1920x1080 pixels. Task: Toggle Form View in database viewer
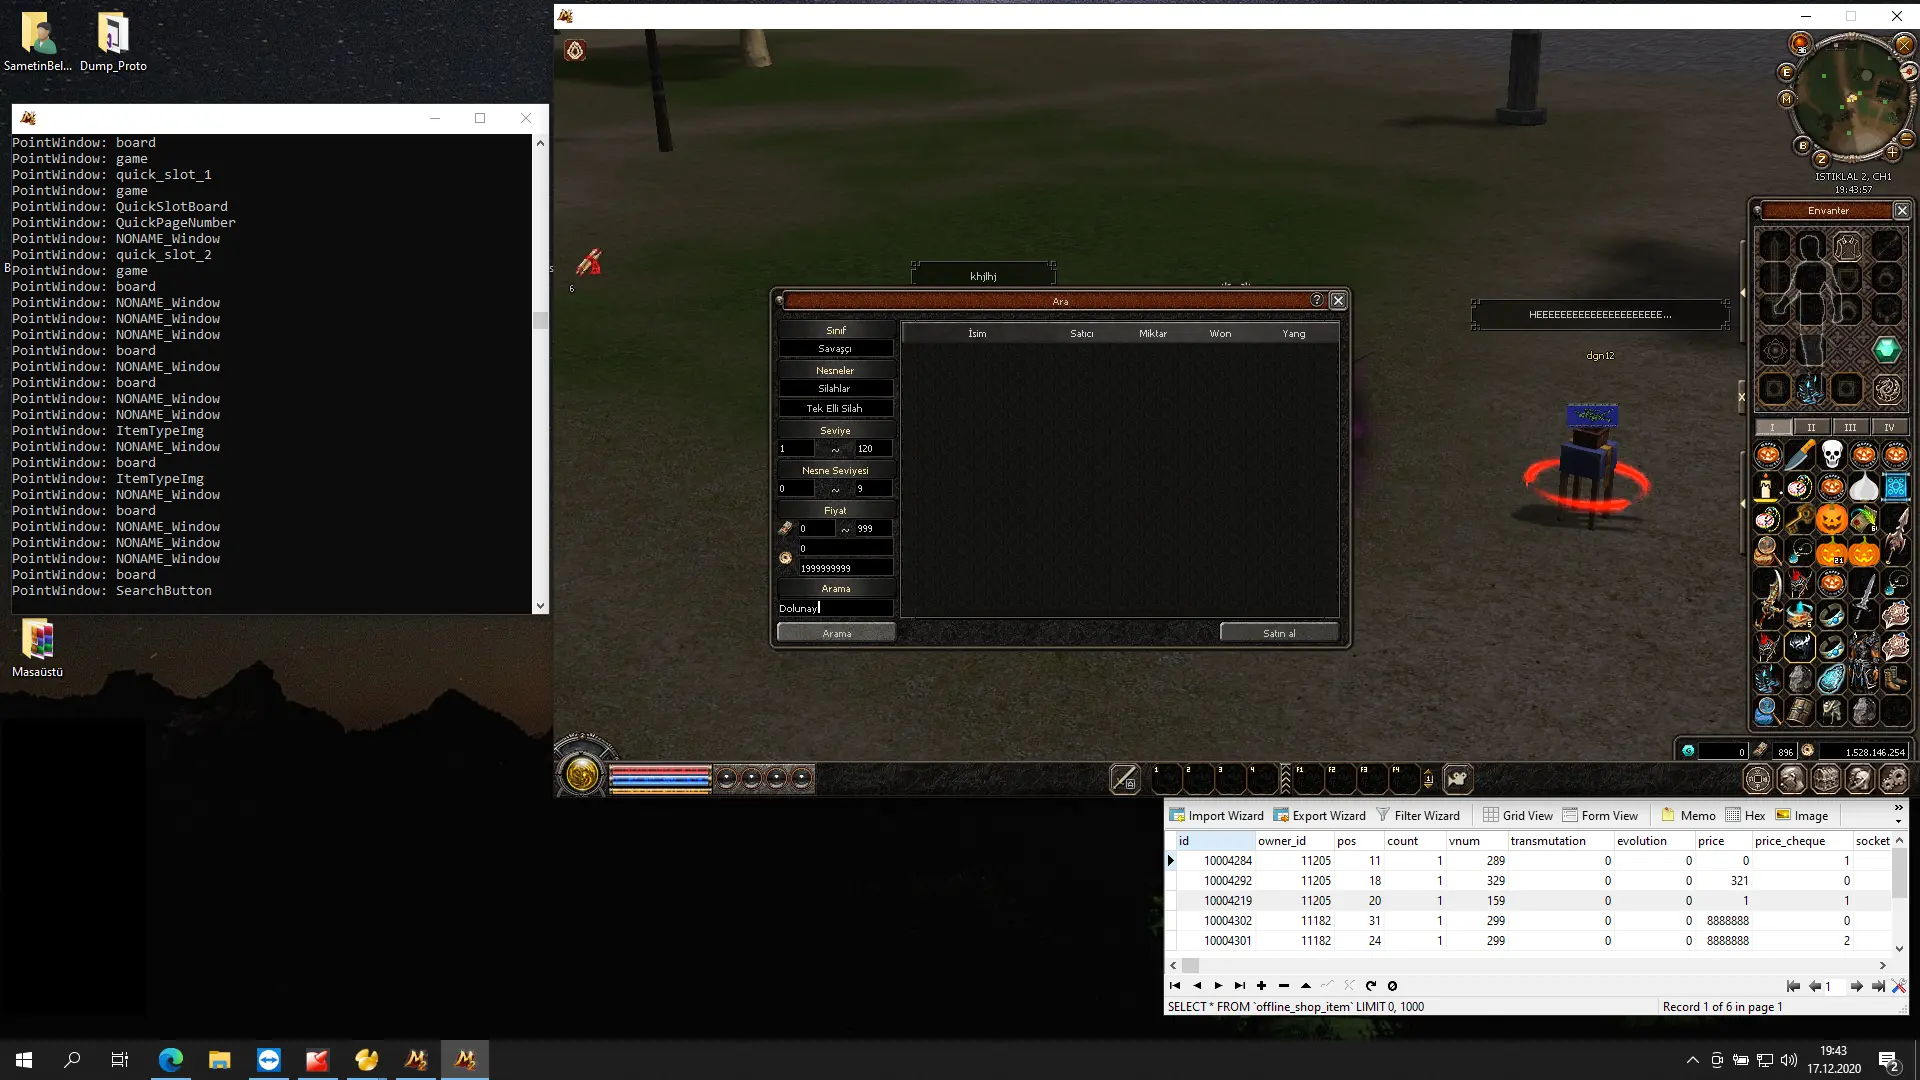tap(1600, 815)
